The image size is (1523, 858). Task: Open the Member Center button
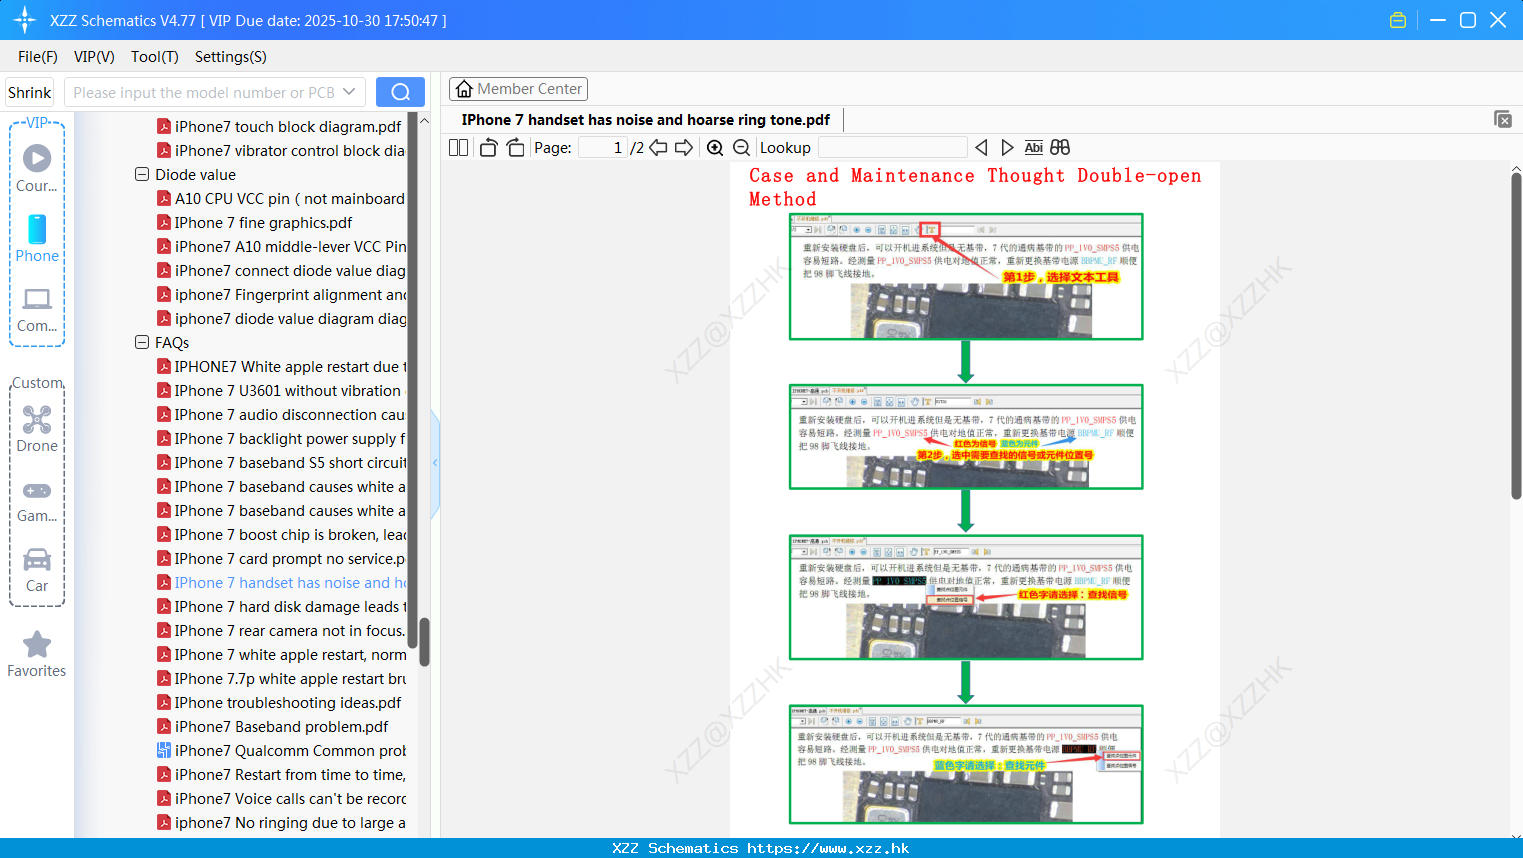518,89
